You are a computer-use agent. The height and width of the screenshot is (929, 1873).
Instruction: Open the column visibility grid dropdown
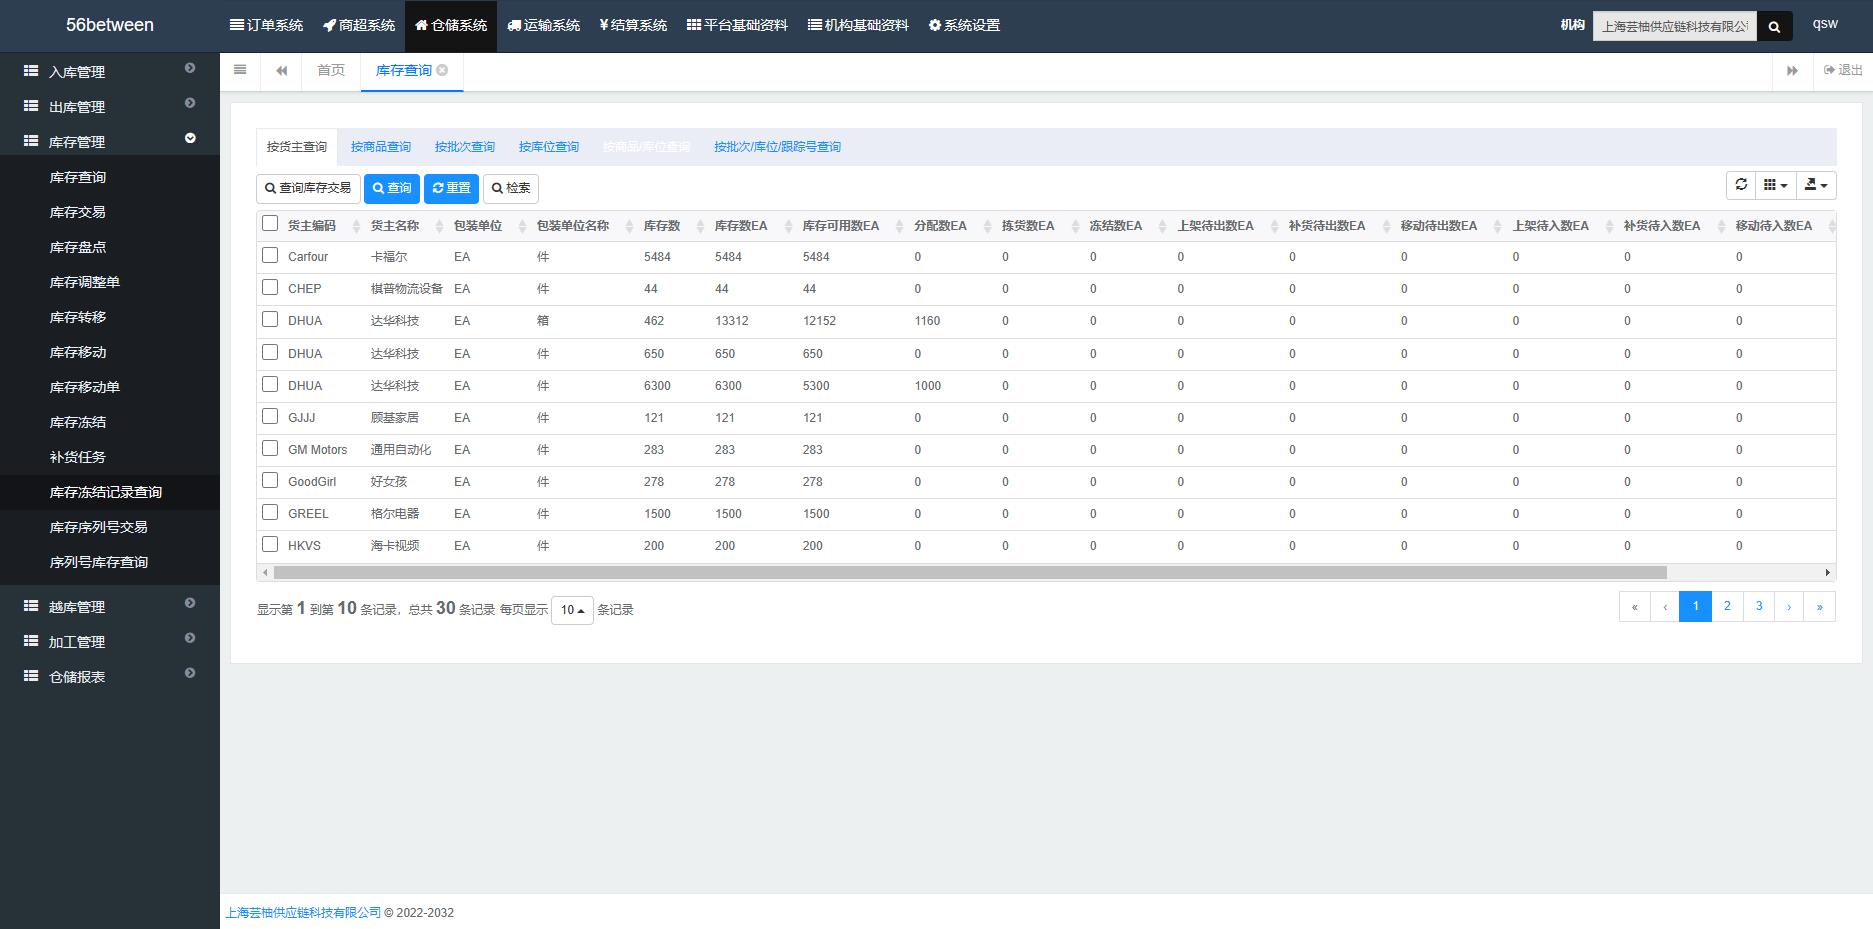coord(1775,185)
